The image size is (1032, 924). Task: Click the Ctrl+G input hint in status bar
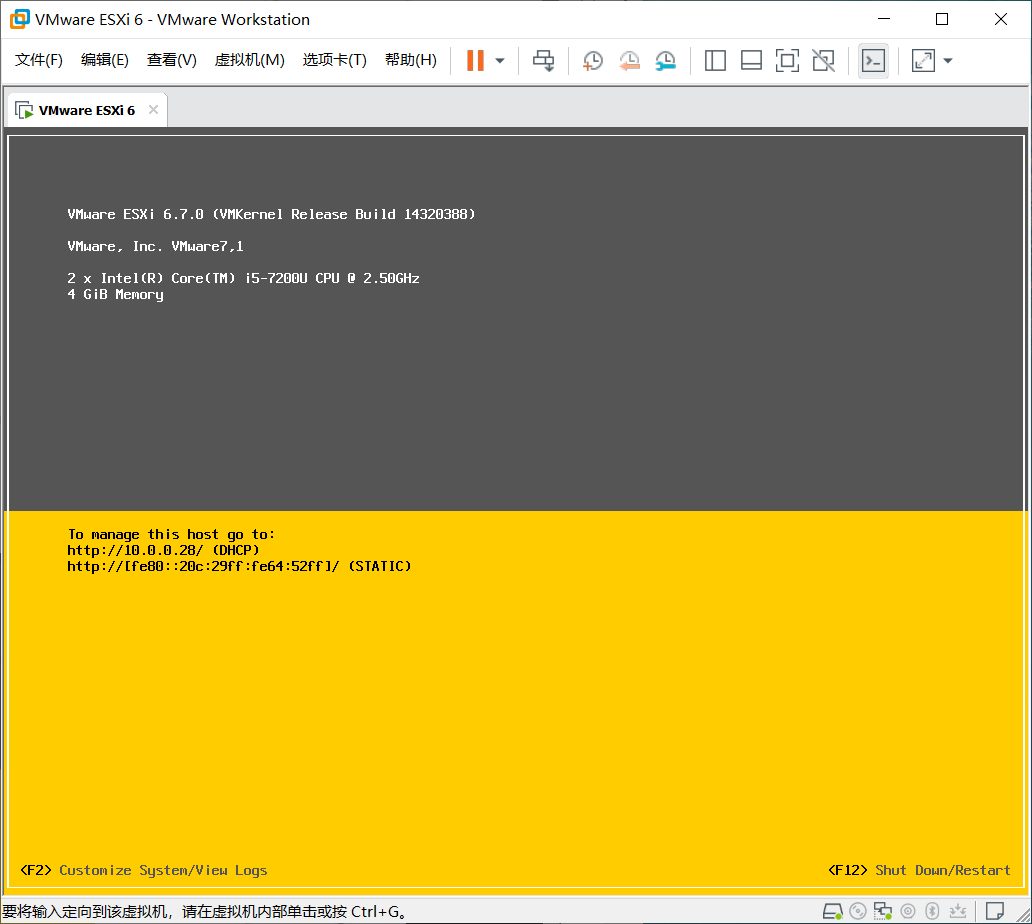pyautogui.click(x=204, y=911)
